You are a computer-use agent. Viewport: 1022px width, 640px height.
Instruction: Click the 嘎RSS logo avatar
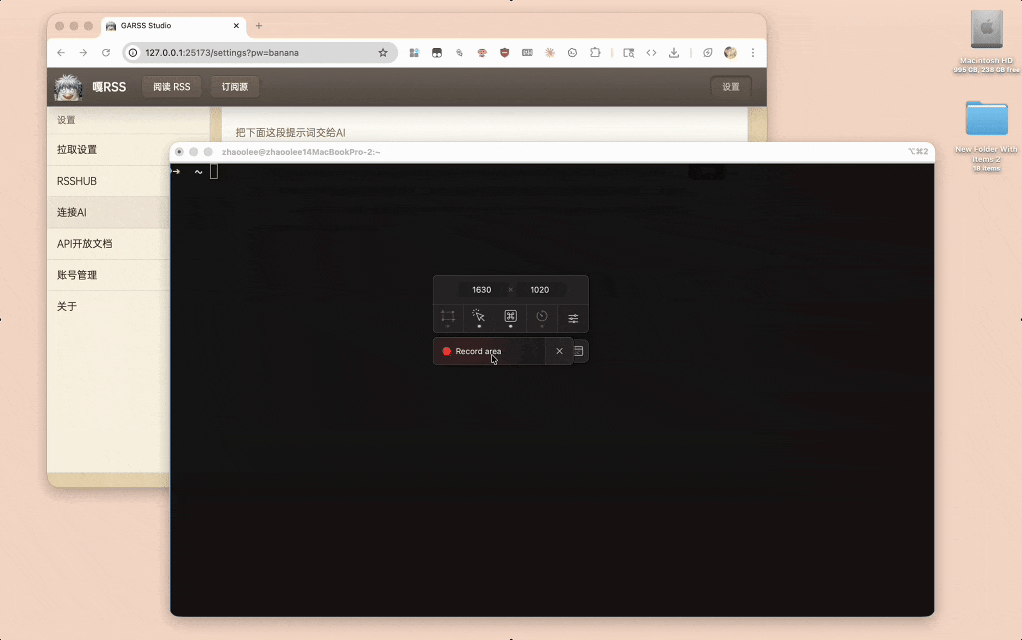(68, 87)
